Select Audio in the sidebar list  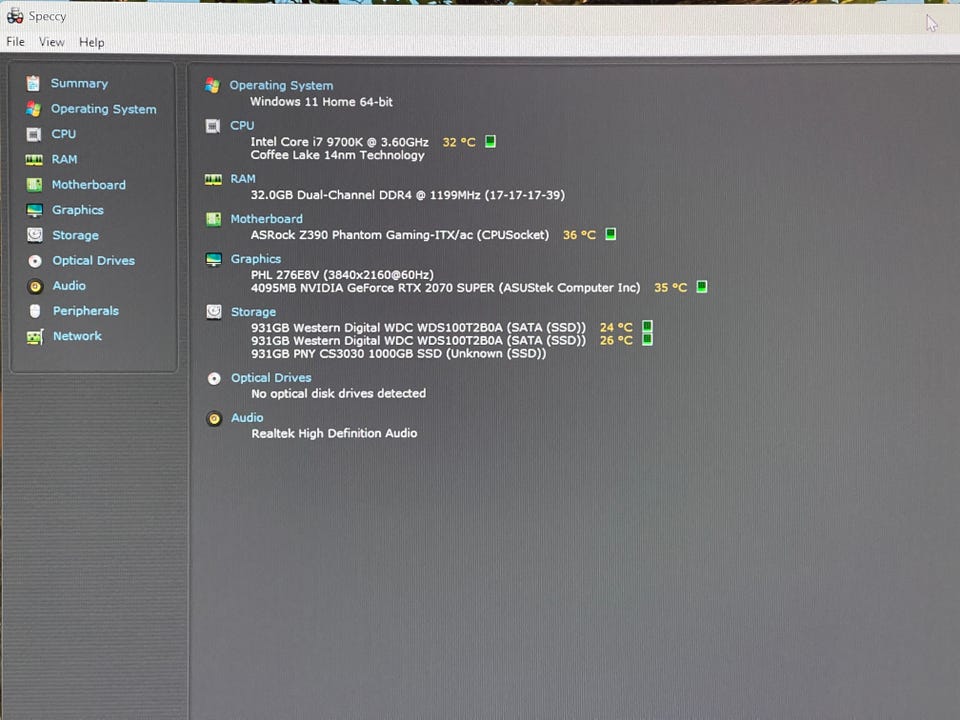[69, 285]
